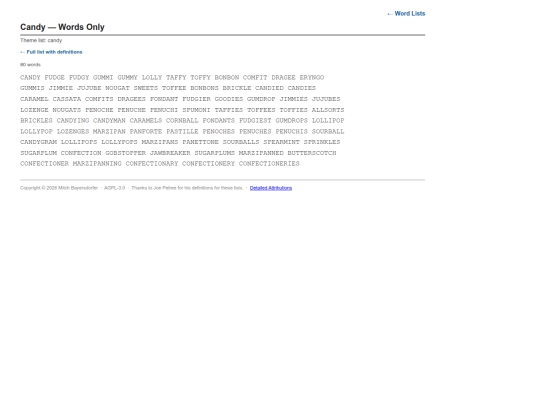Screen dimensions: 540x405
Task: Click the word MARZIPANNED
Action: [x=261, y=153]
